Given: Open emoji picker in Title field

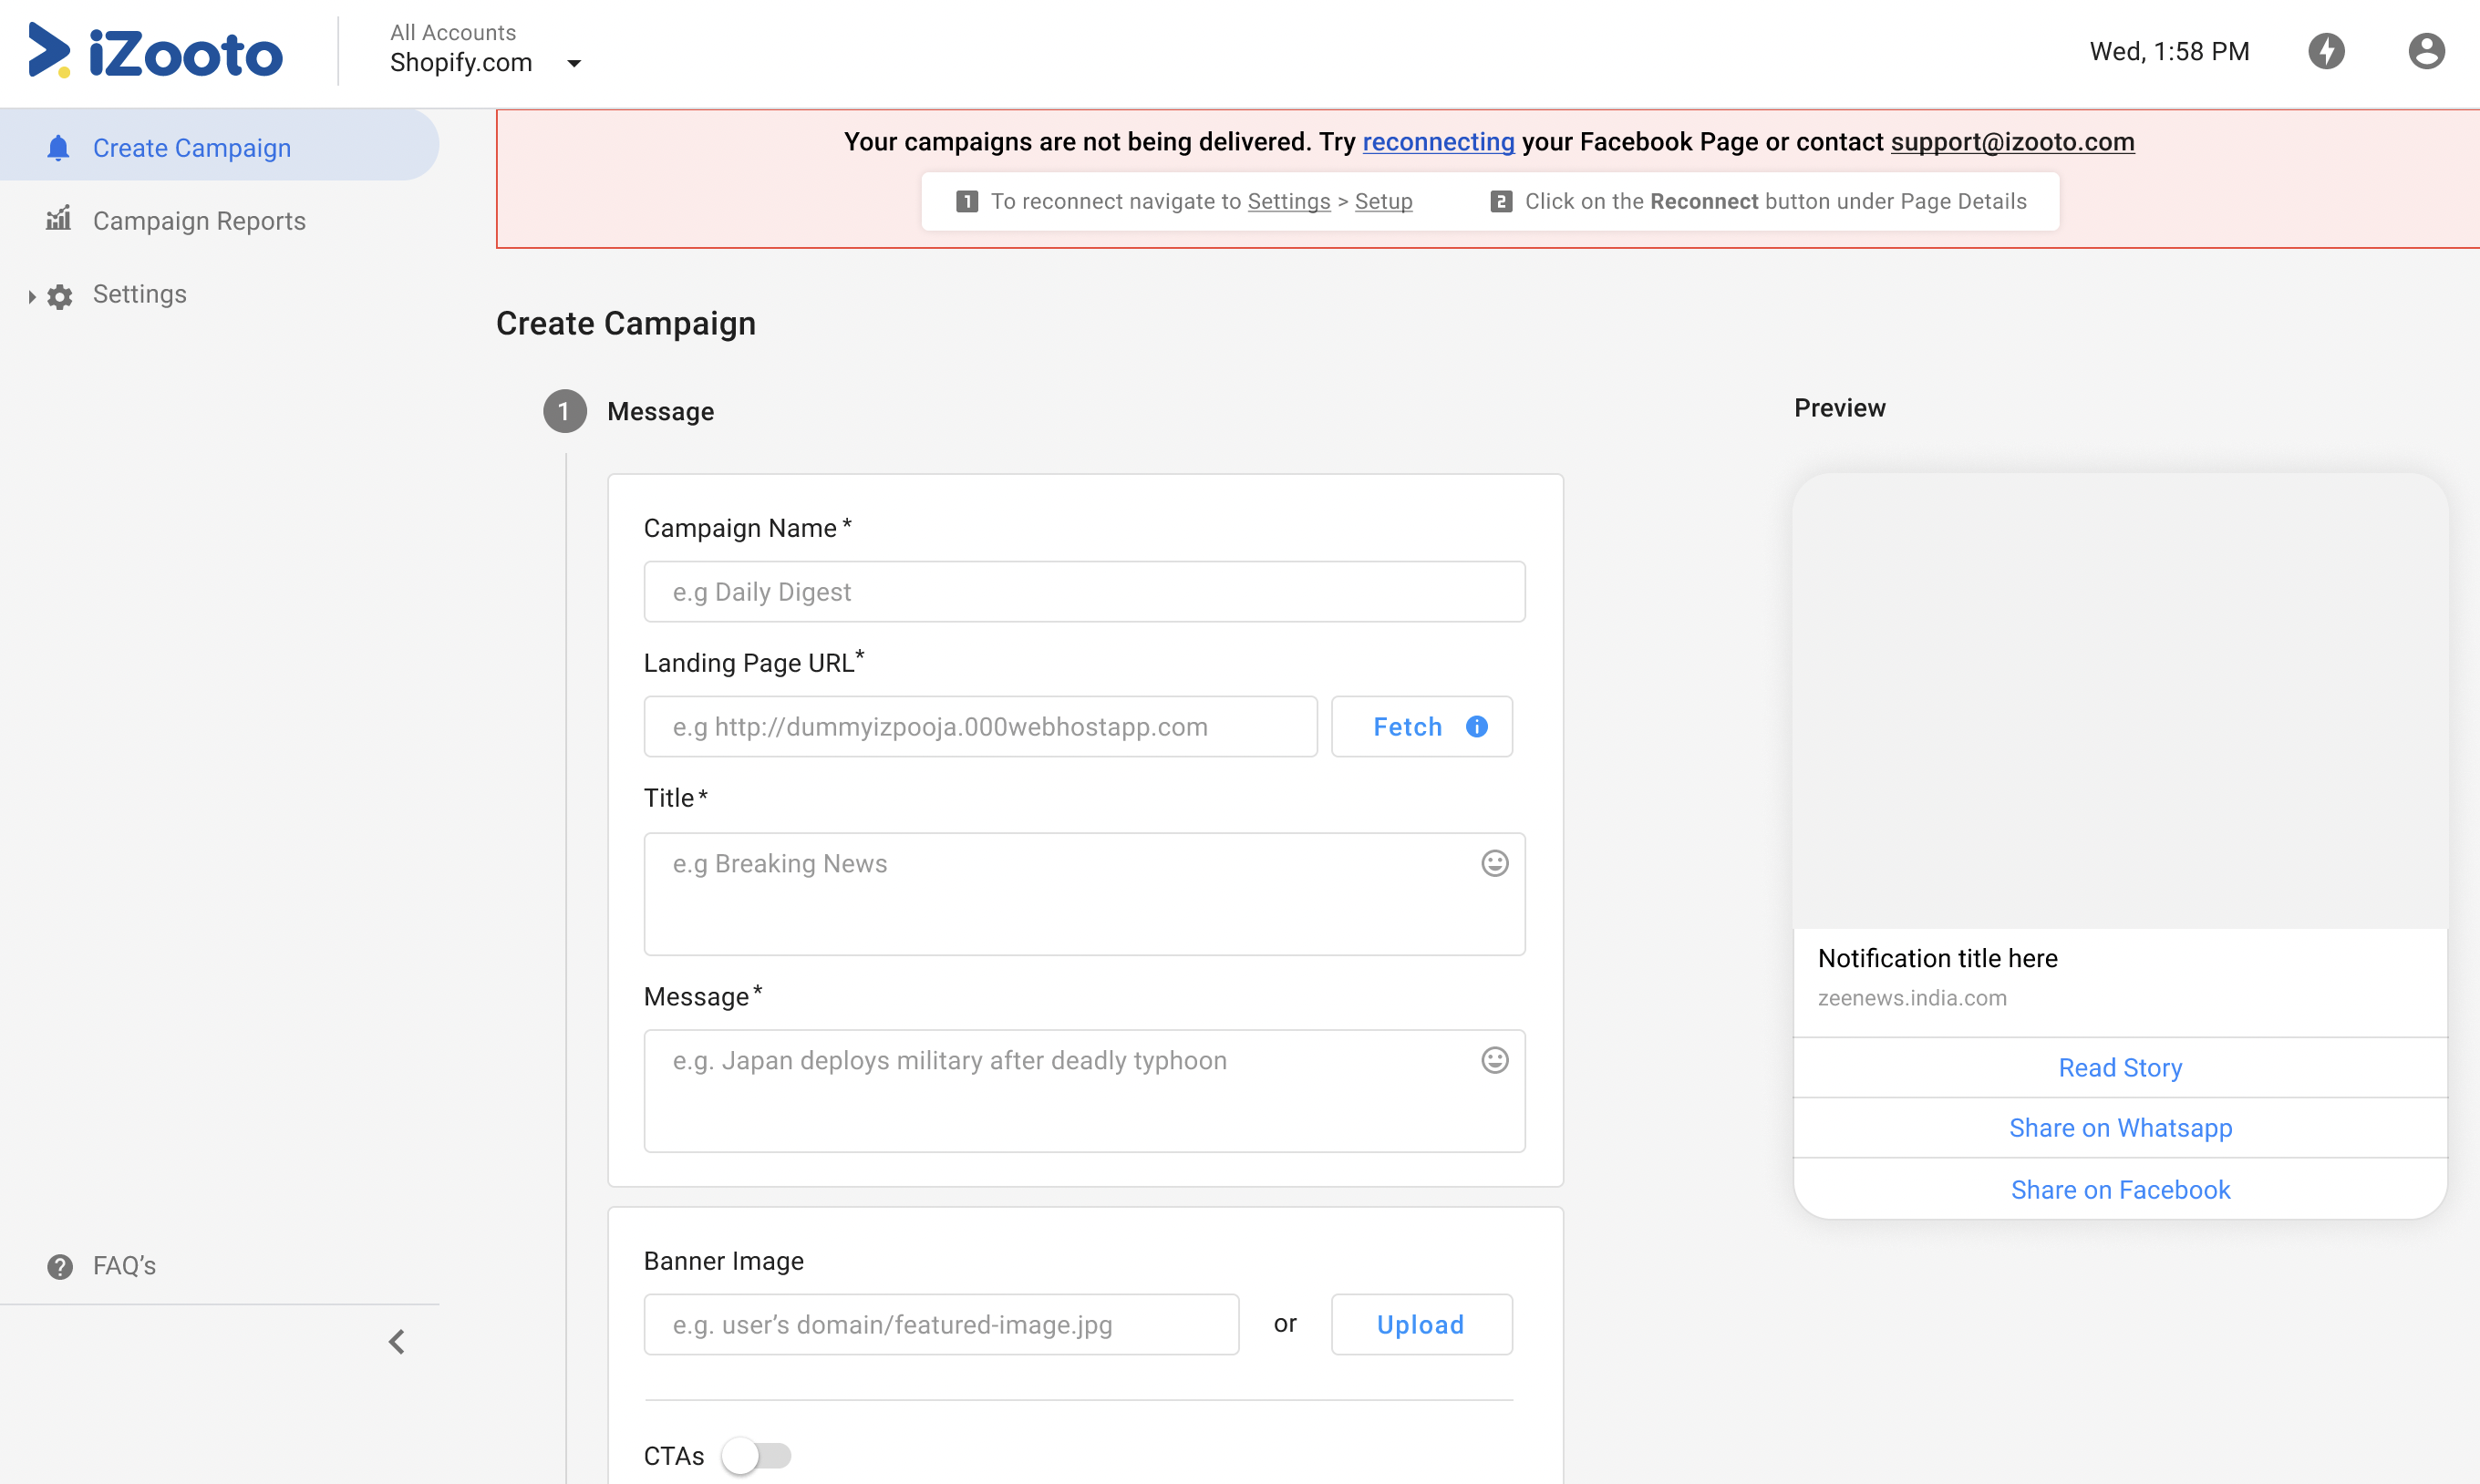Looking at the screenshot, I should click(x=1494, y=863).
